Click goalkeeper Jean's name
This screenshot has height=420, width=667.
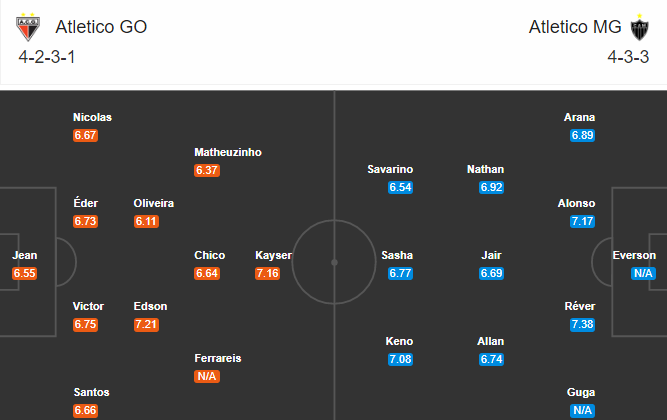click(x=25, y=255)
